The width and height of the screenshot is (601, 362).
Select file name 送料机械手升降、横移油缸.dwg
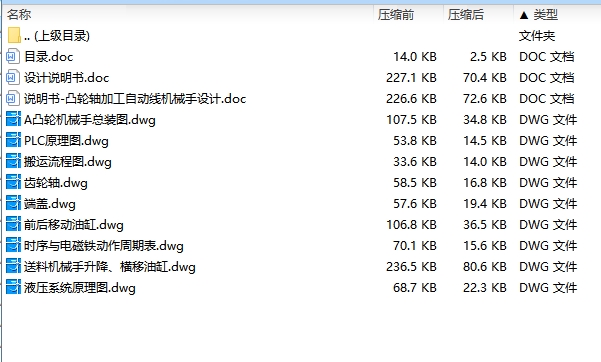pyautogui.click(x=110, y=267)
